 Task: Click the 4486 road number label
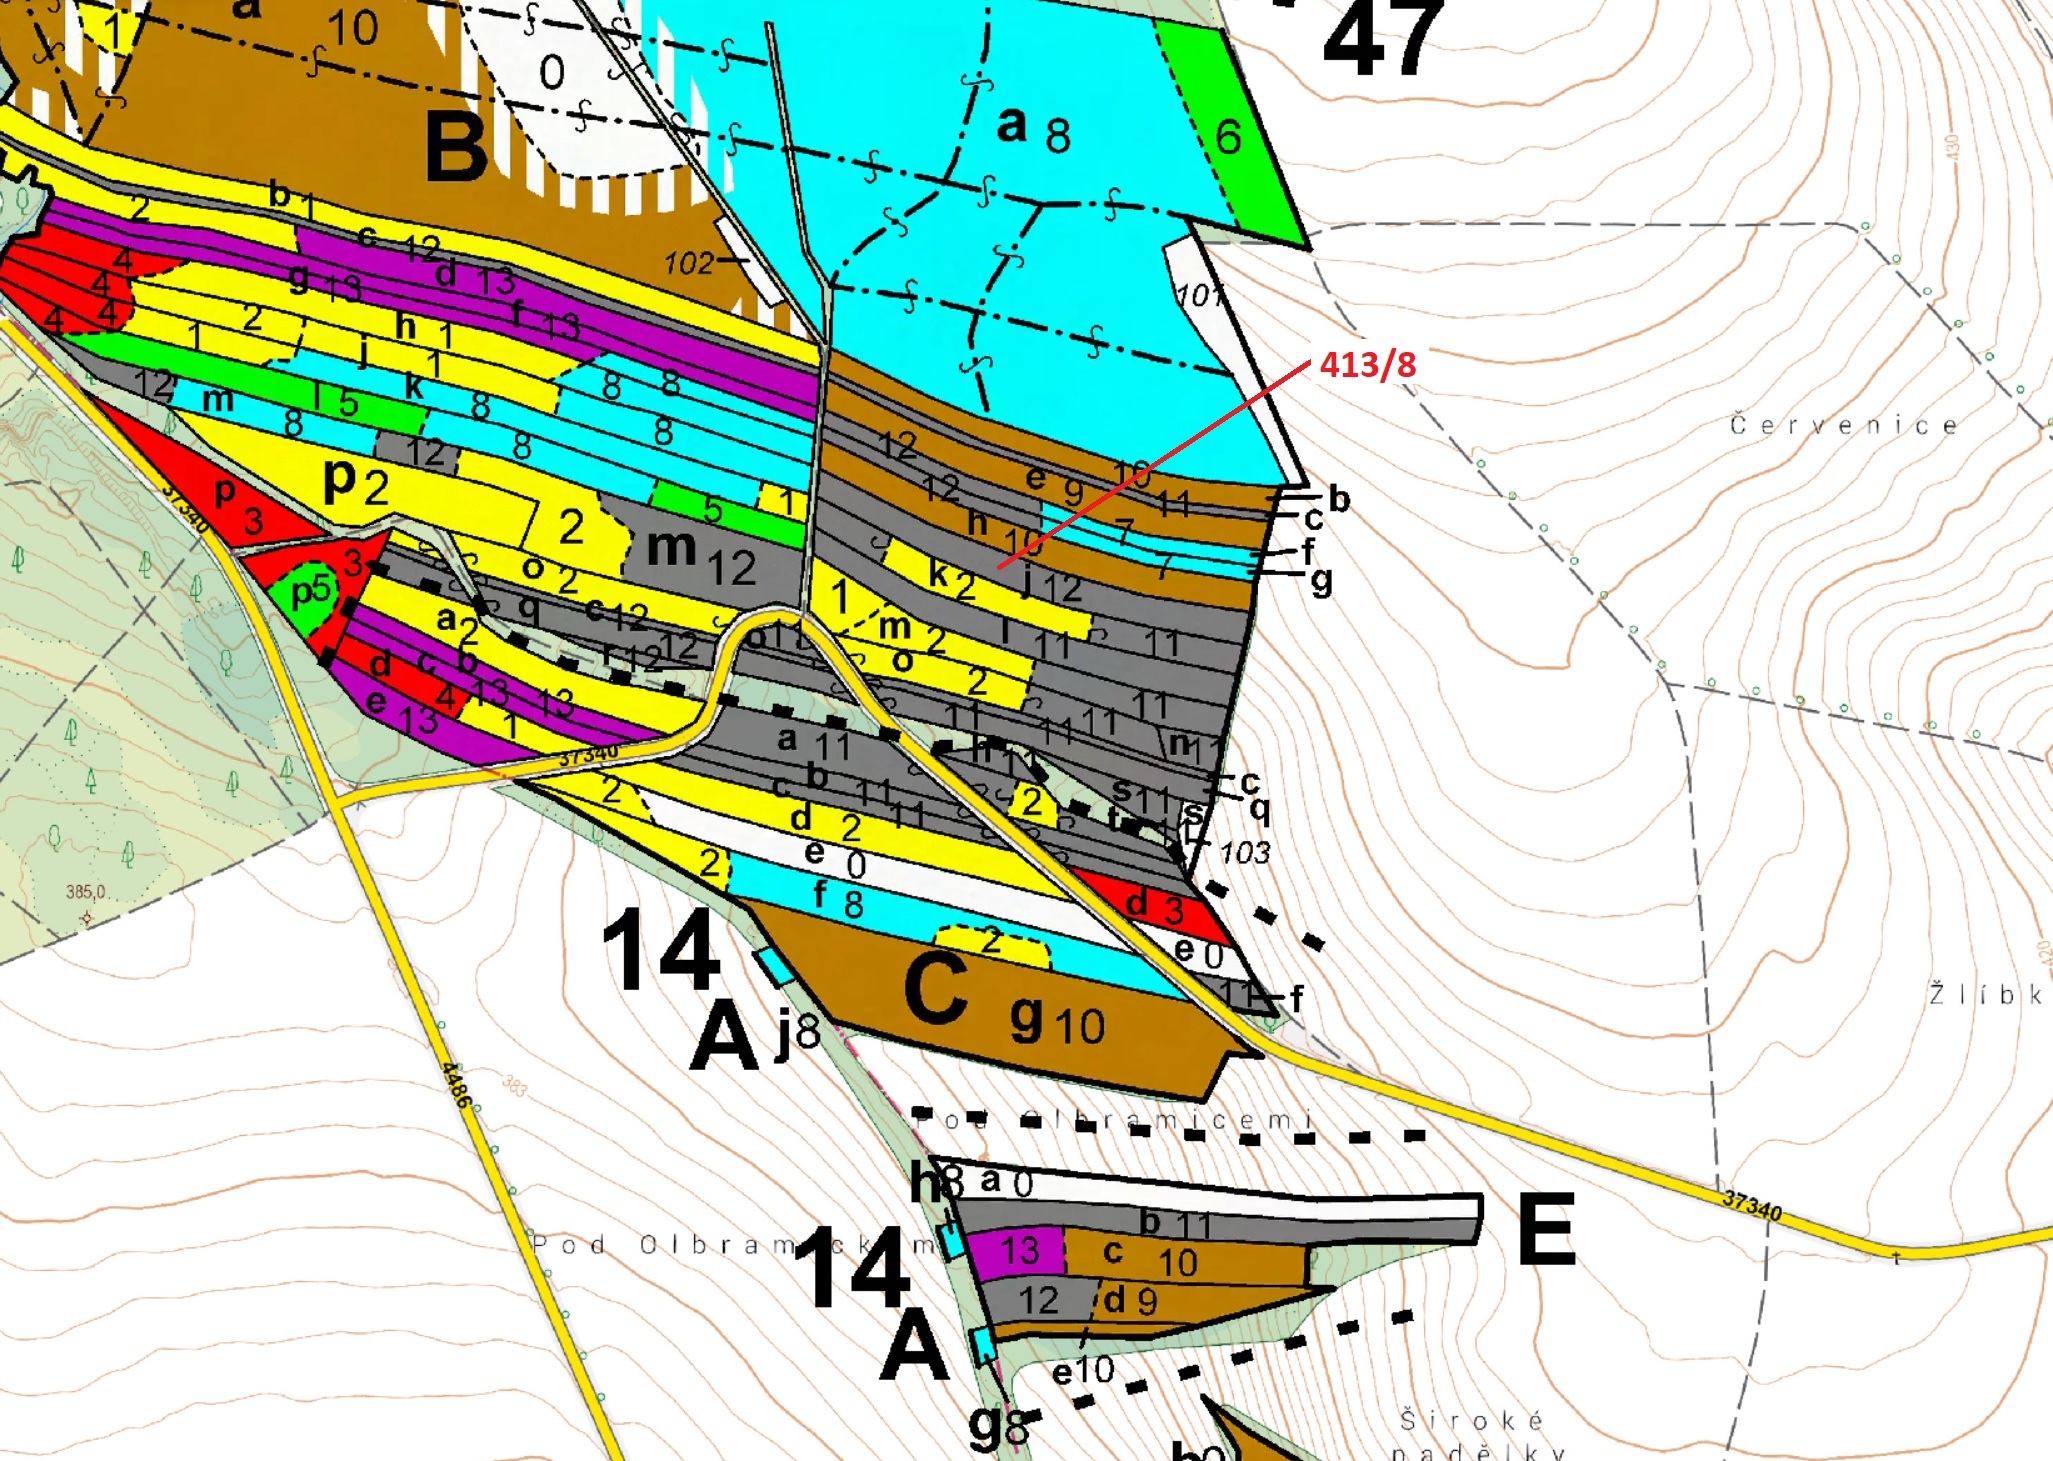point(456,1084)
